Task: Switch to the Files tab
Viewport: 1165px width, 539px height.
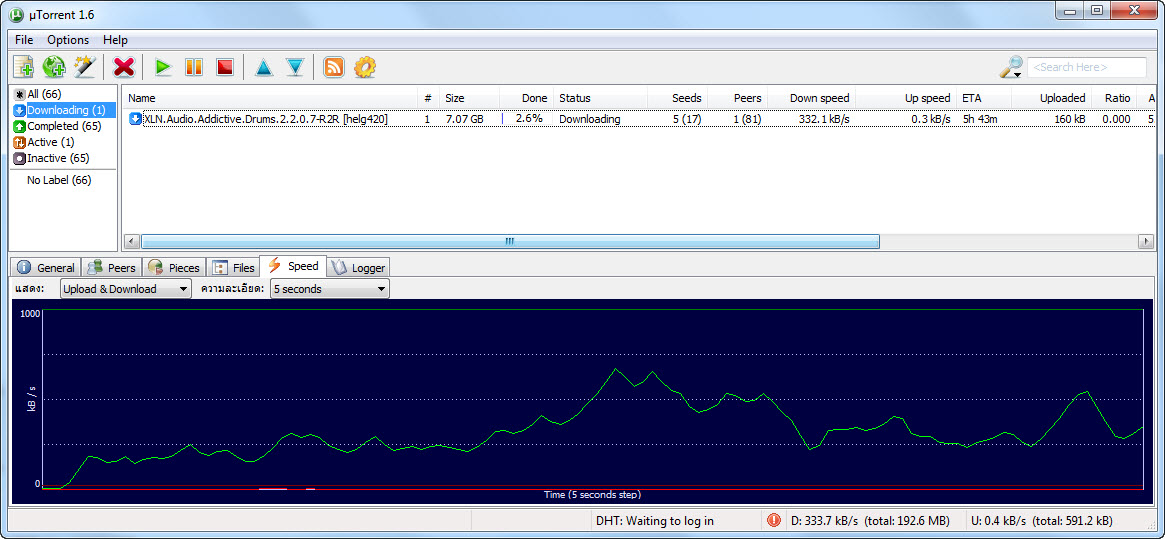Action: 233,268
